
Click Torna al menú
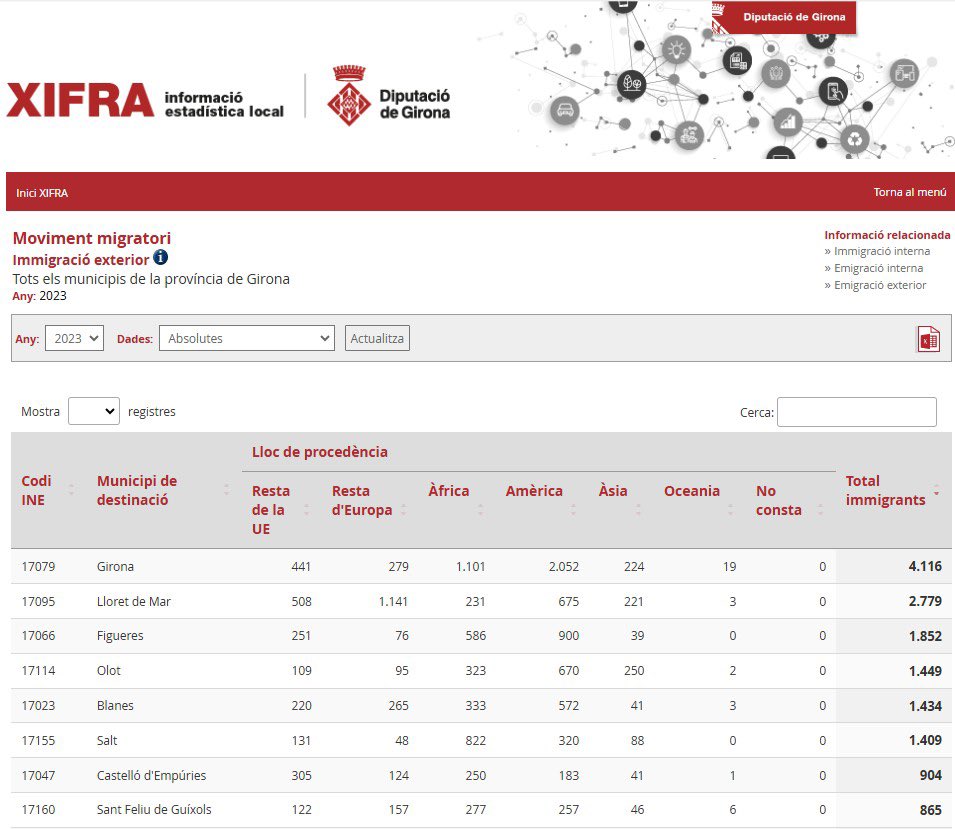click(910, 192)
